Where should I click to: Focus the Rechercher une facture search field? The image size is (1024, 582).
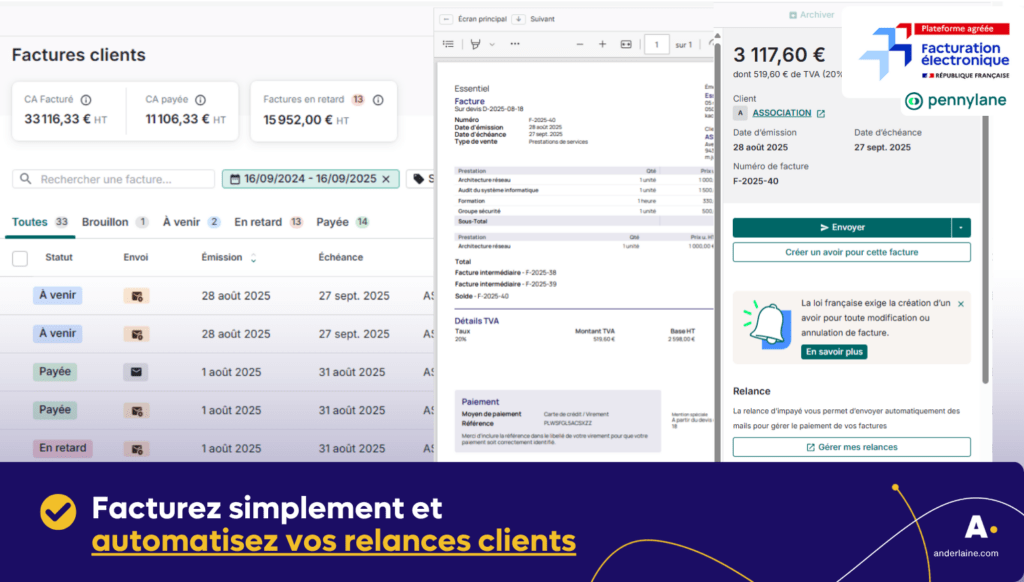point(114,179)
